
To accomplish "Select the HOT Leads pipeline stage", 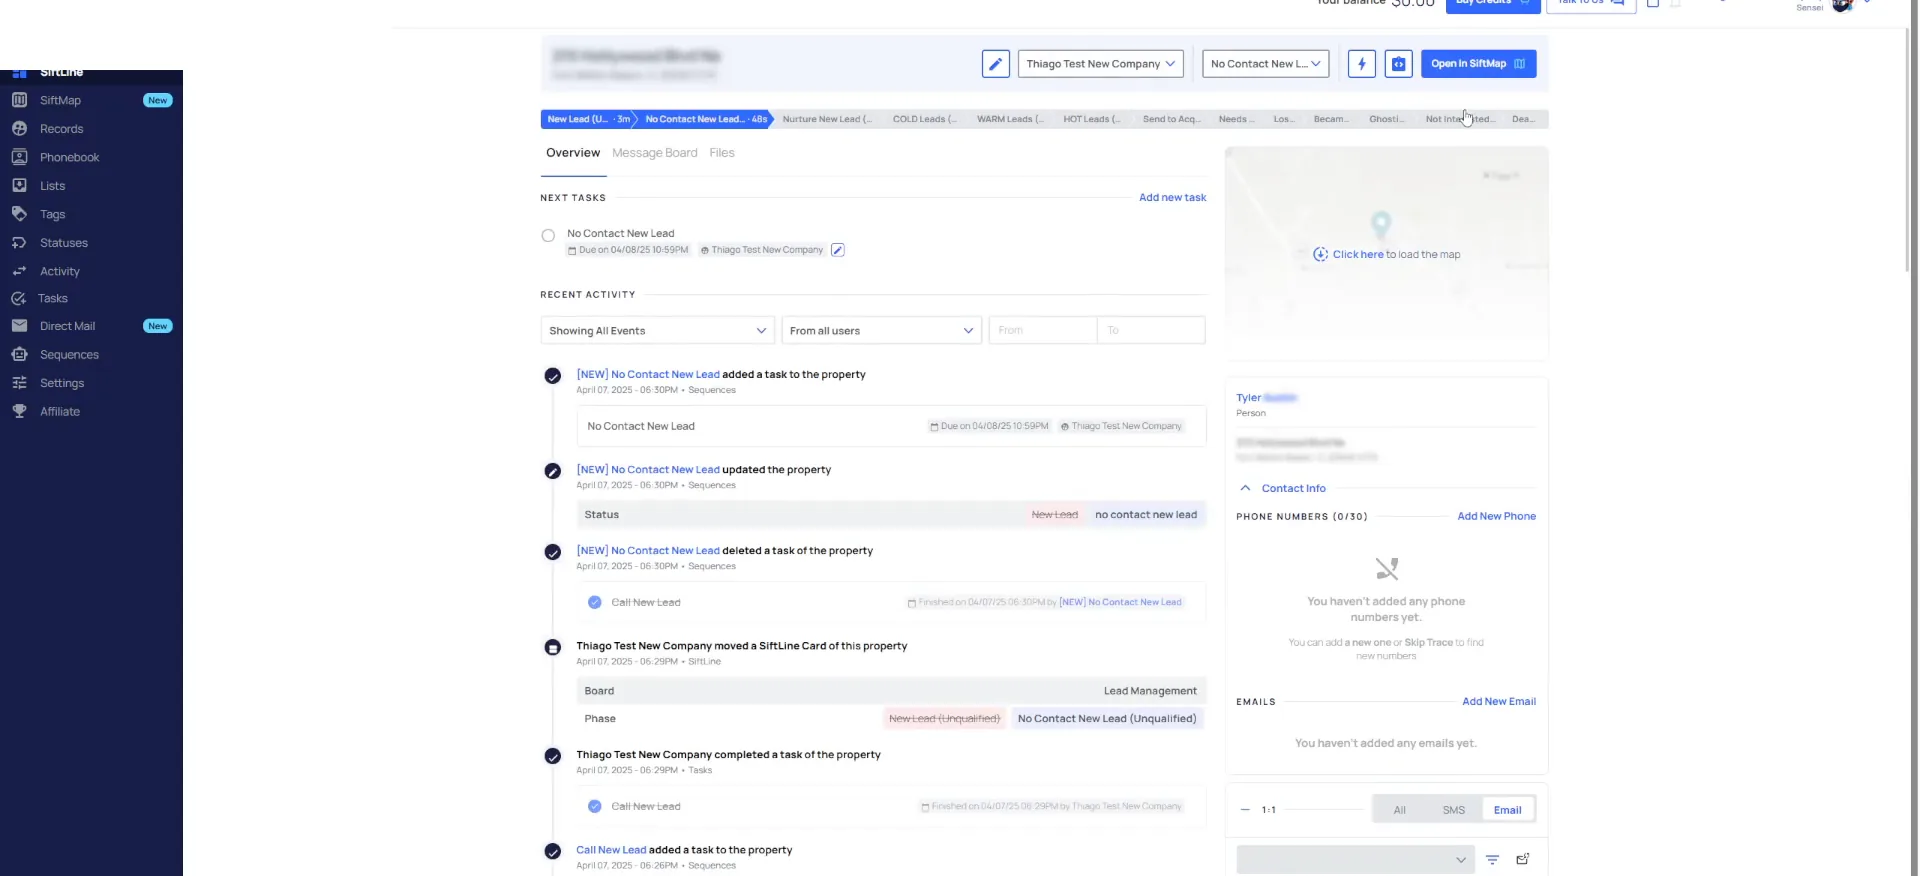I will pos(1092,119).
